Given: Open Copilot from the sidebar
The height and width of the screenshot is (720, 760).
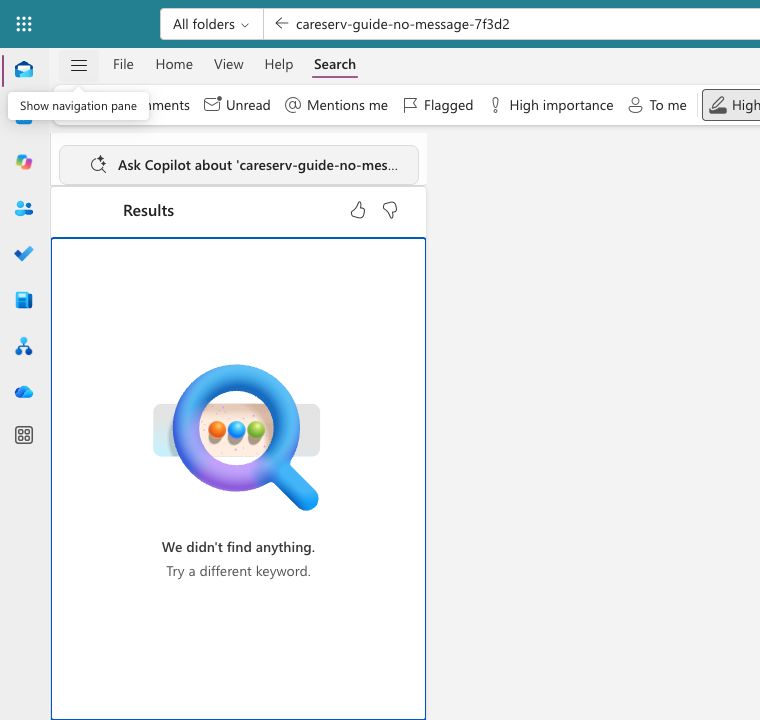Looking at the screenshot, I should pyautogui.click(x=24, y=162).
